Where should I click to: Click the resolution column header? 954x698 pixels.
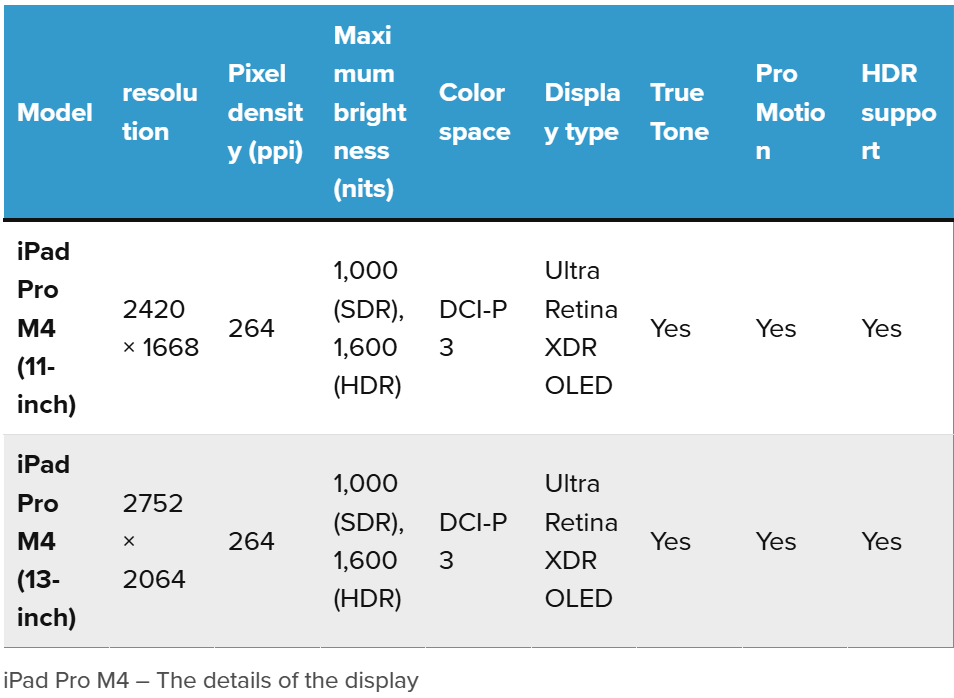pos(160,112)
